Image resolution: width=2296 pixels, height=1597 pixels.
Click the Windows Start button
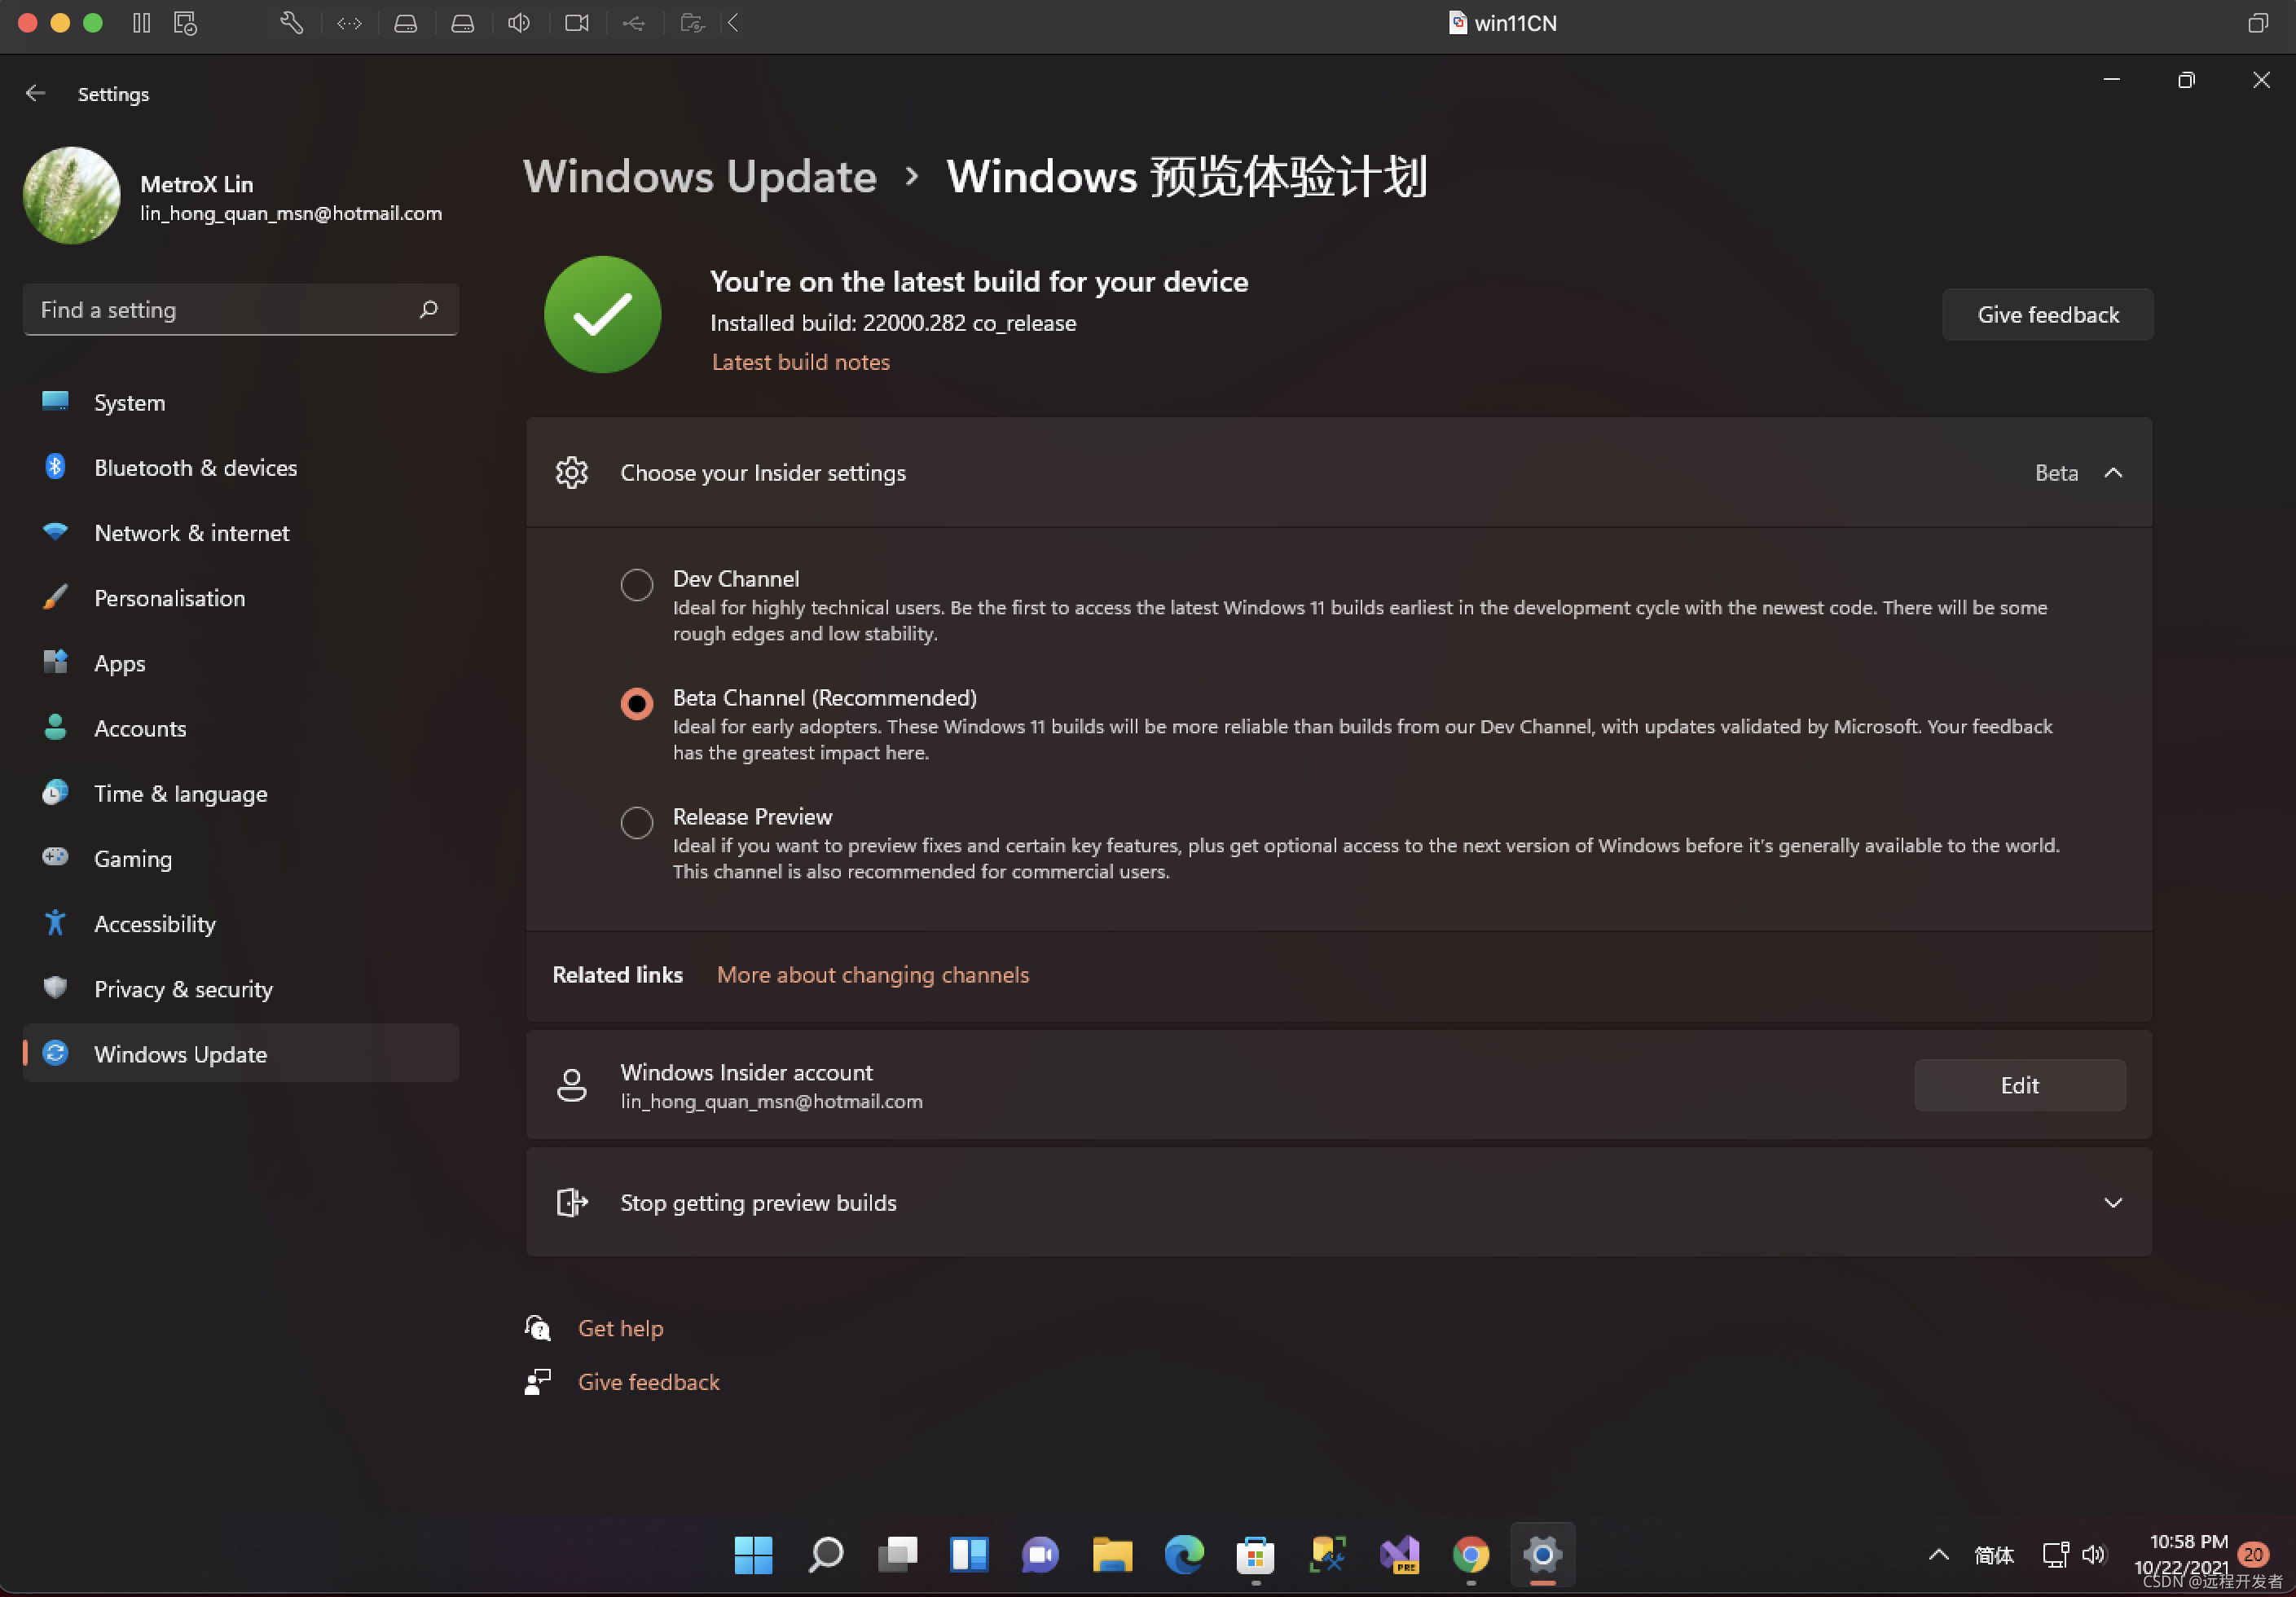753,1553
